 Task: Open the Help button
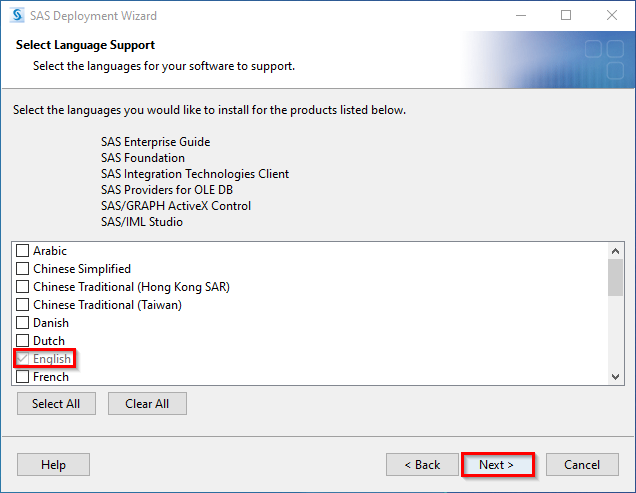click(x=53, y=464)
